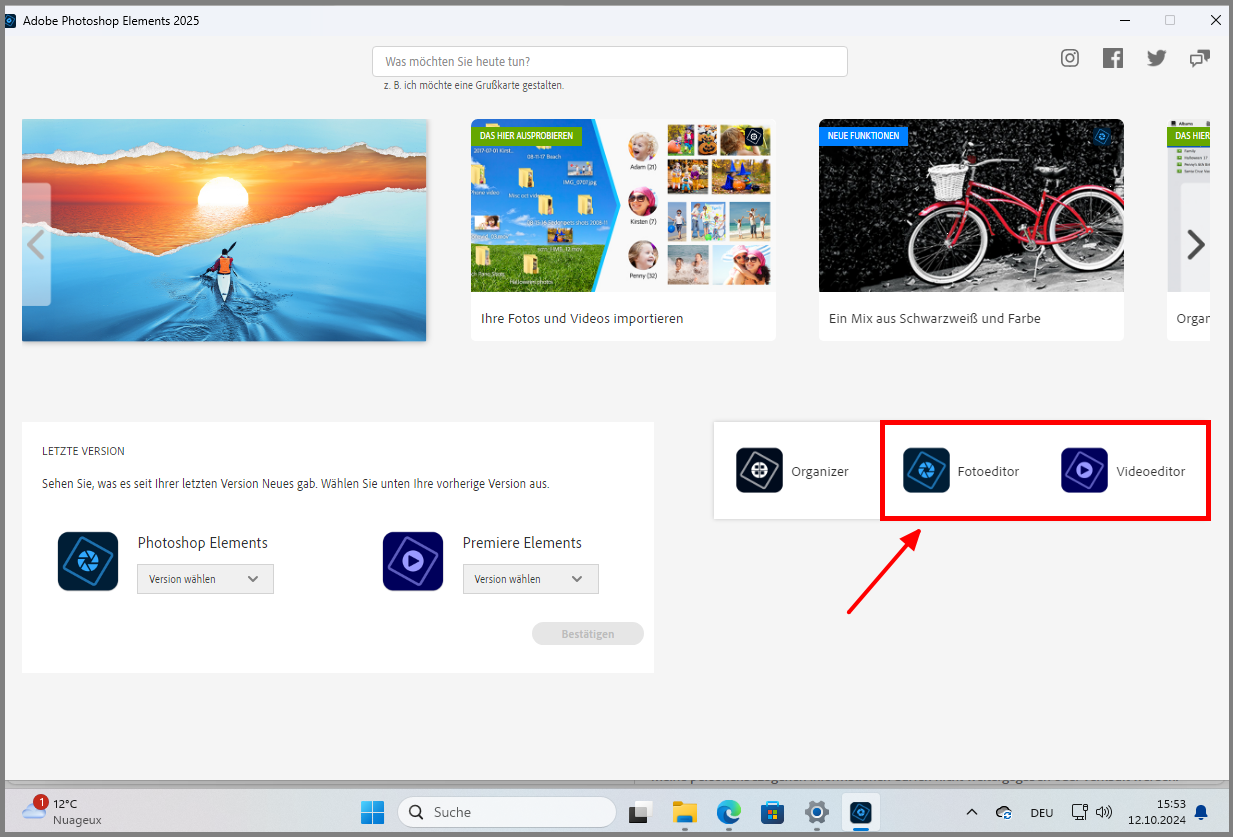The image size is (1233, 837).
Task: Click the 'Was möchten Sie heute tun?' search field
Action: pyautogui.click(x=609, y=61)
